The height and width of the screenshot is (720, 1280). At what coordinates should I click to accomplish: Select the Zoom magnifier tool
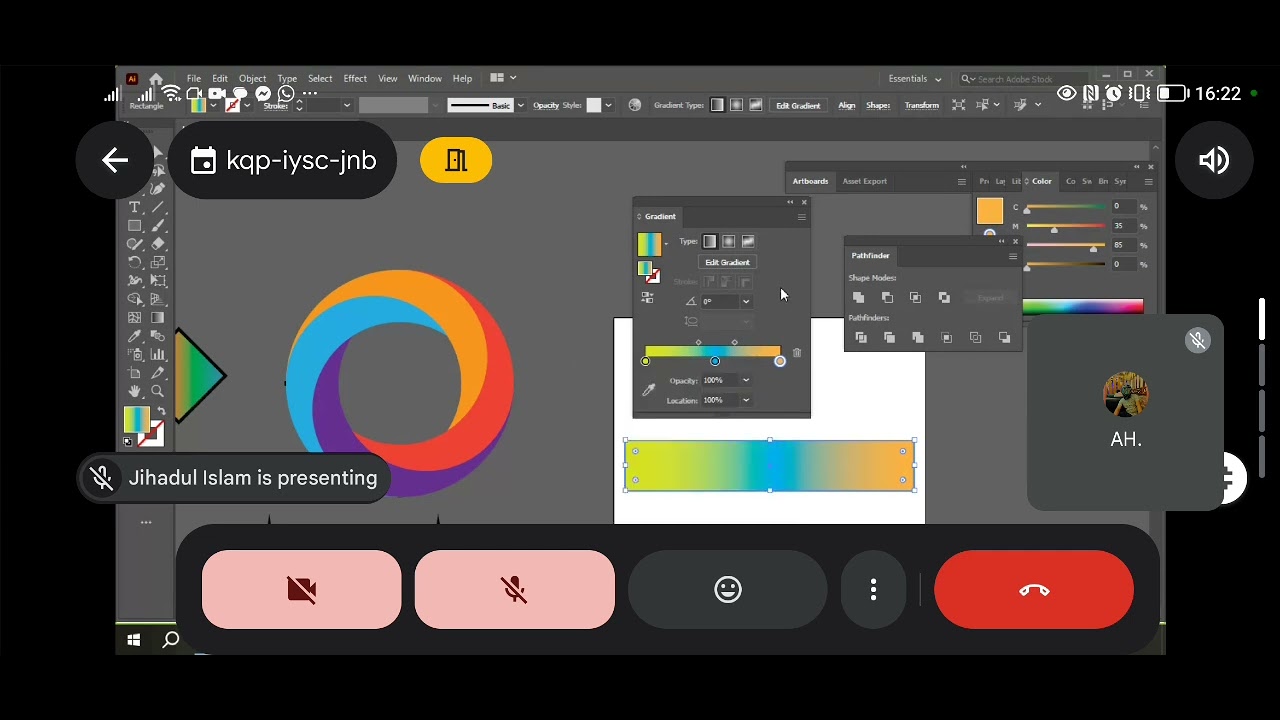click(x=158, y=391)
